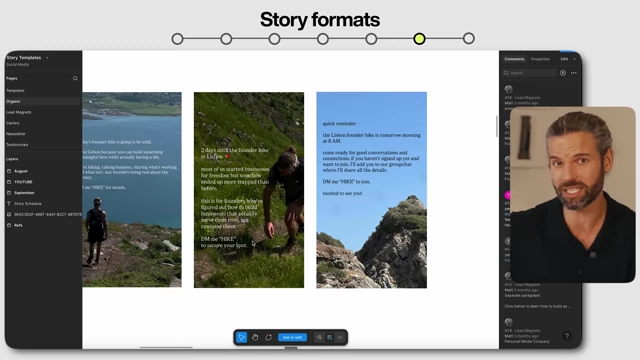Click the presenter webcam video overlay

point(573,195)
